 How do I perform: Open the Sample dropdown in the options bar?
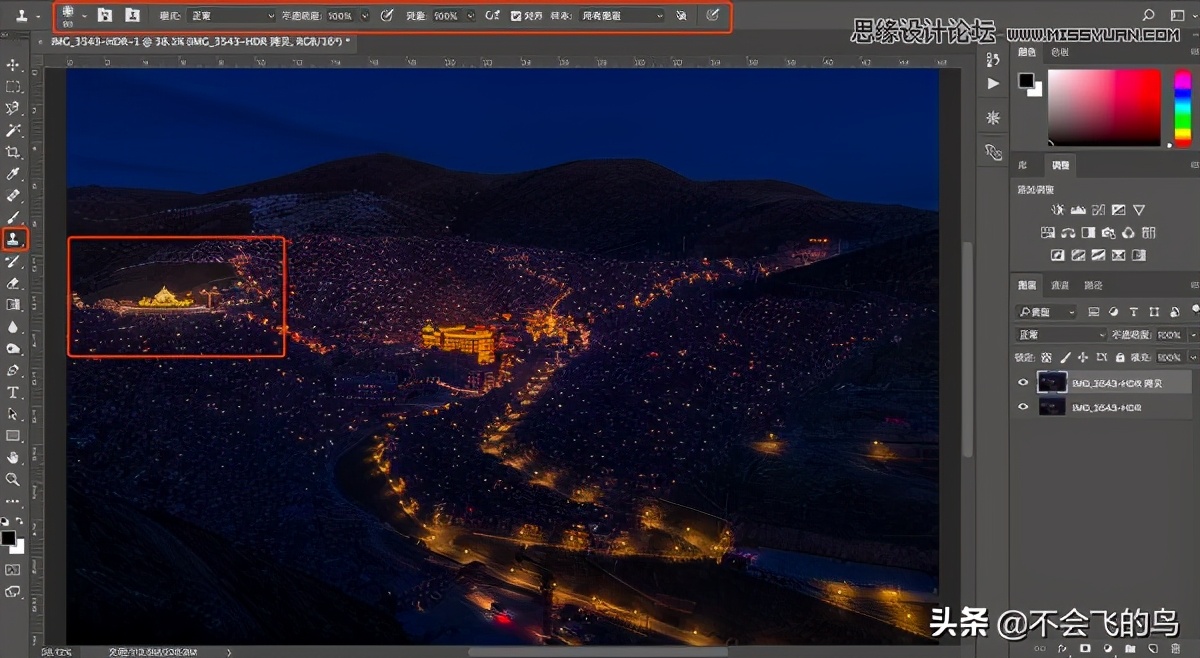pyautogui.click(x=620, y=15)
